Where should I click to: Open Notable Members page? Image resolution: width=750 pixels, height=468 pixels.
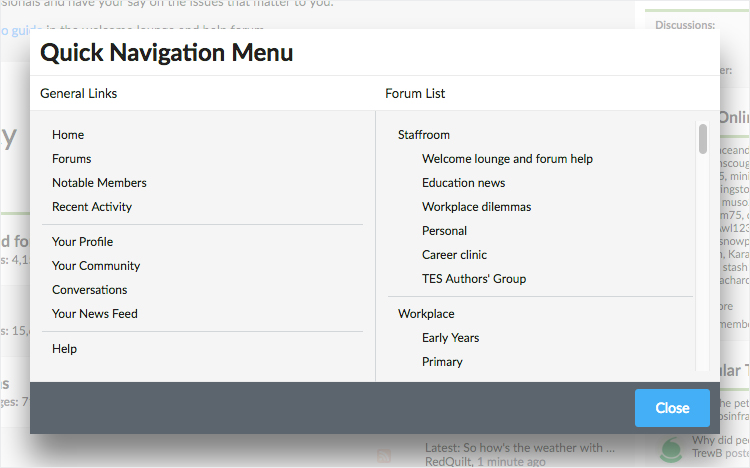coord(99,183)
